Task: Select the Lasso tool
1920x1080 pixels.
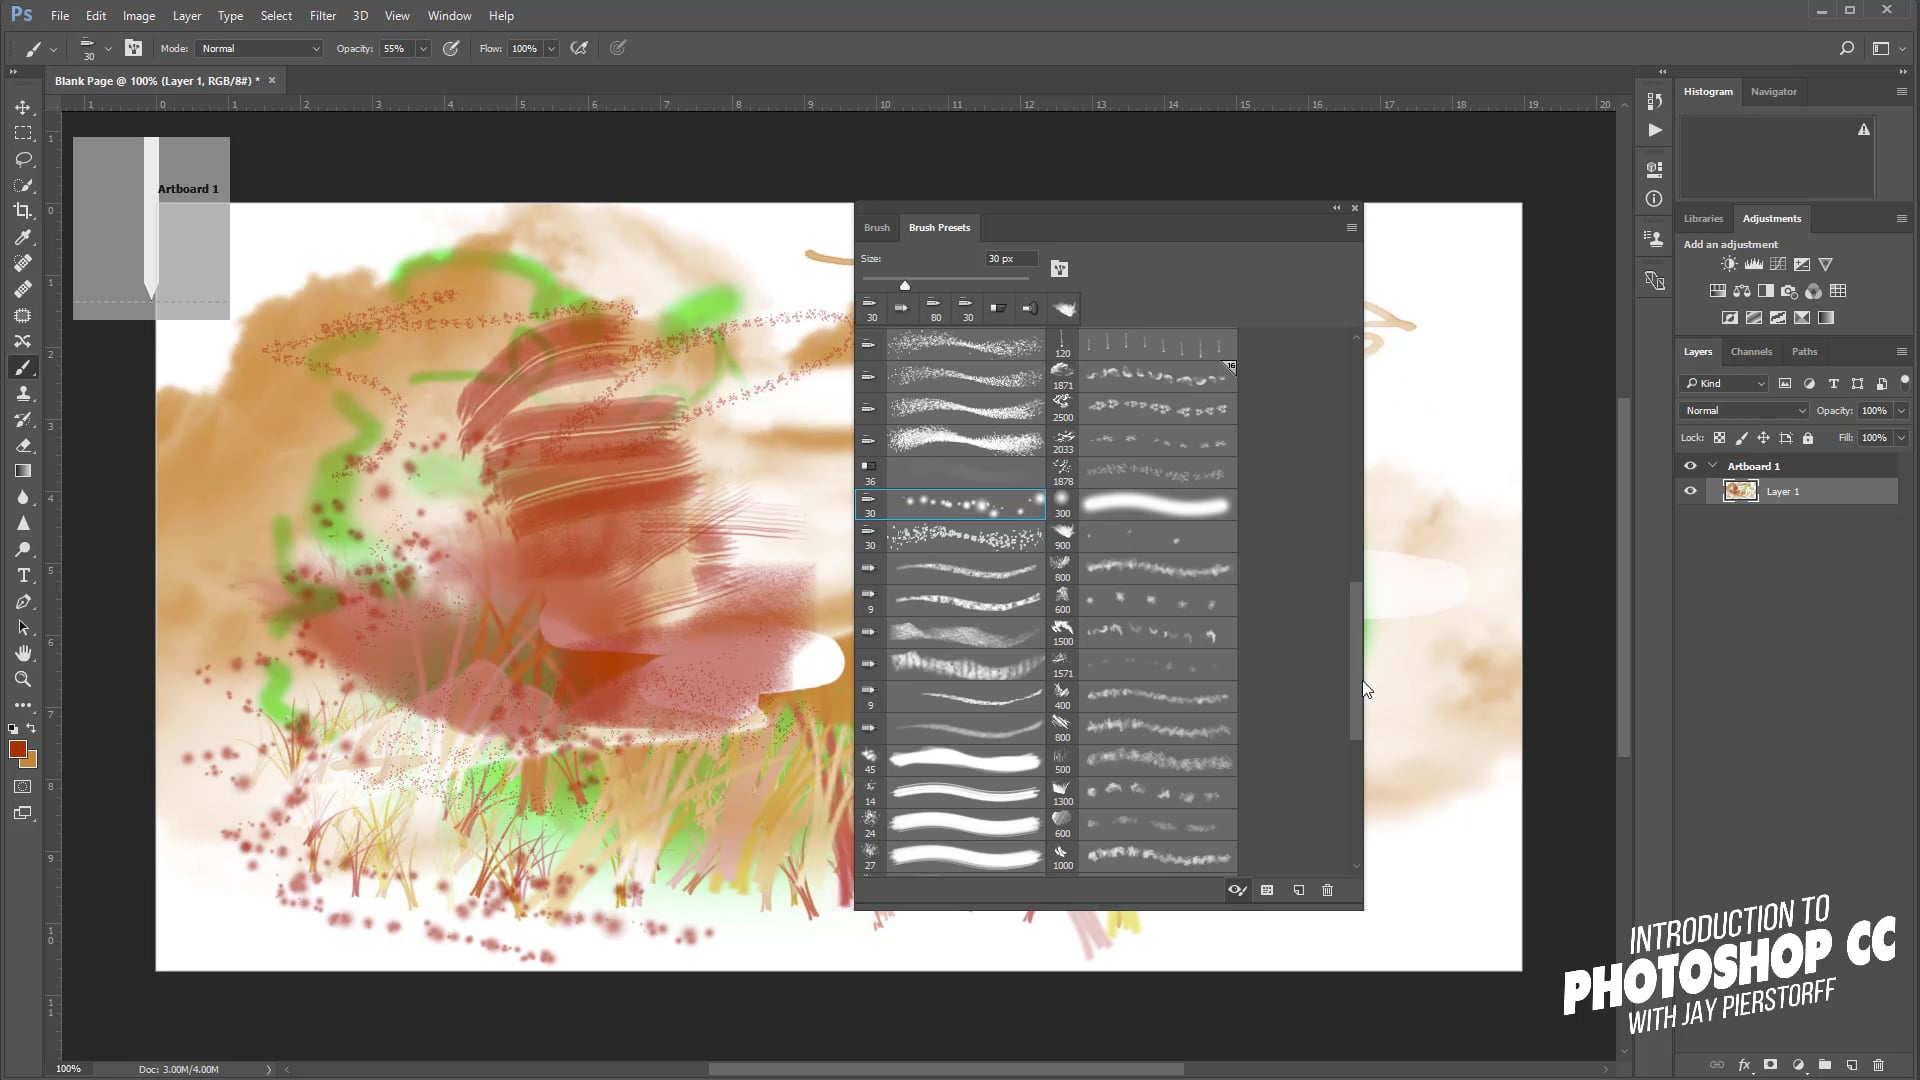Action: point(23,159)
